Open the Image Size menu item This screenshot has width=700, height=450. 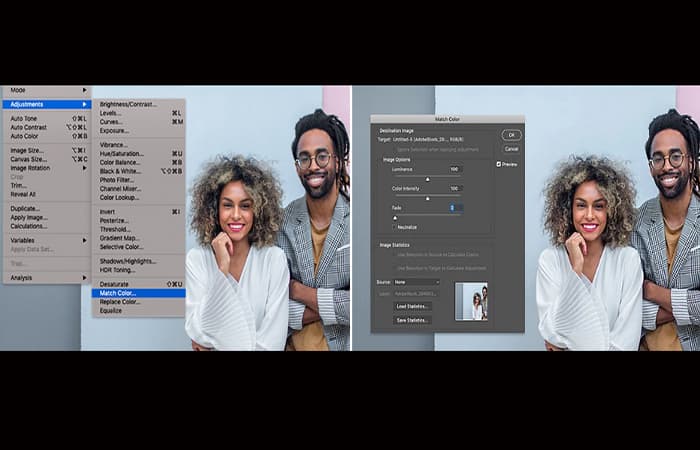[28, 150]
